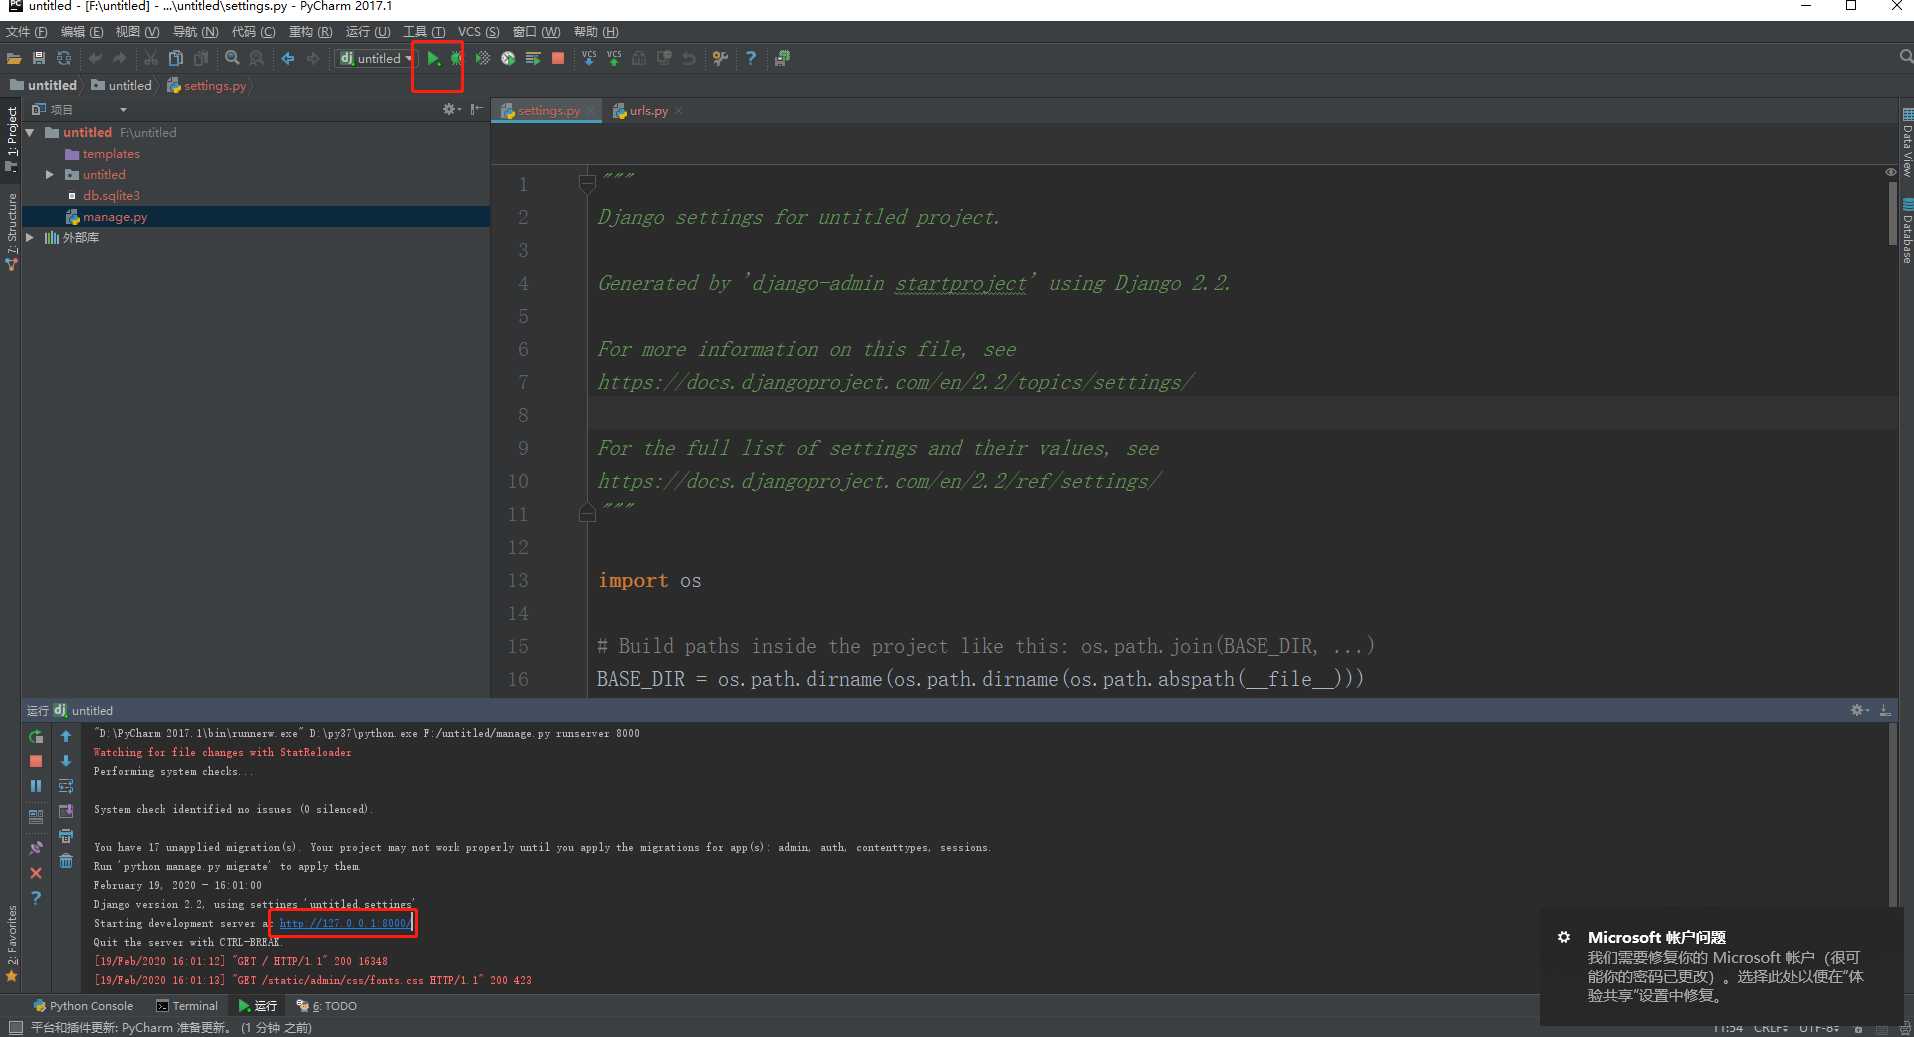Click the Redo arrow in toolbar

[120, 59]
